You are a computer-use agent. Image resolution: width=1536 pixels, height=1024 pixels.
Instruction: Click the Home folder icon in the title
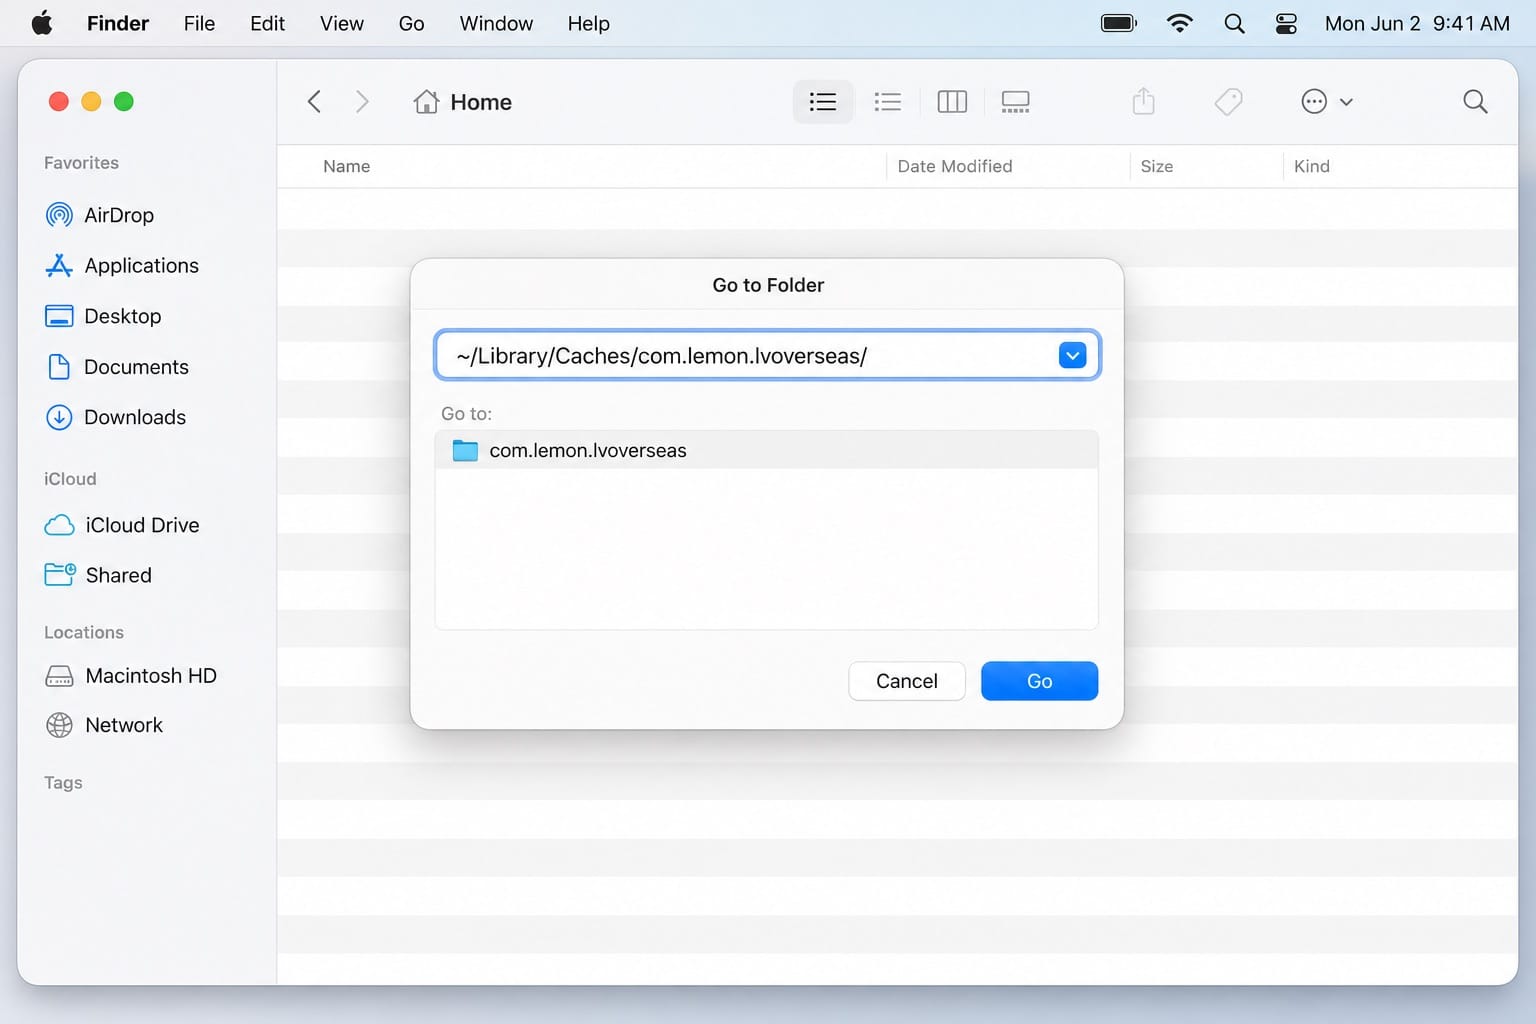[427, 101]
